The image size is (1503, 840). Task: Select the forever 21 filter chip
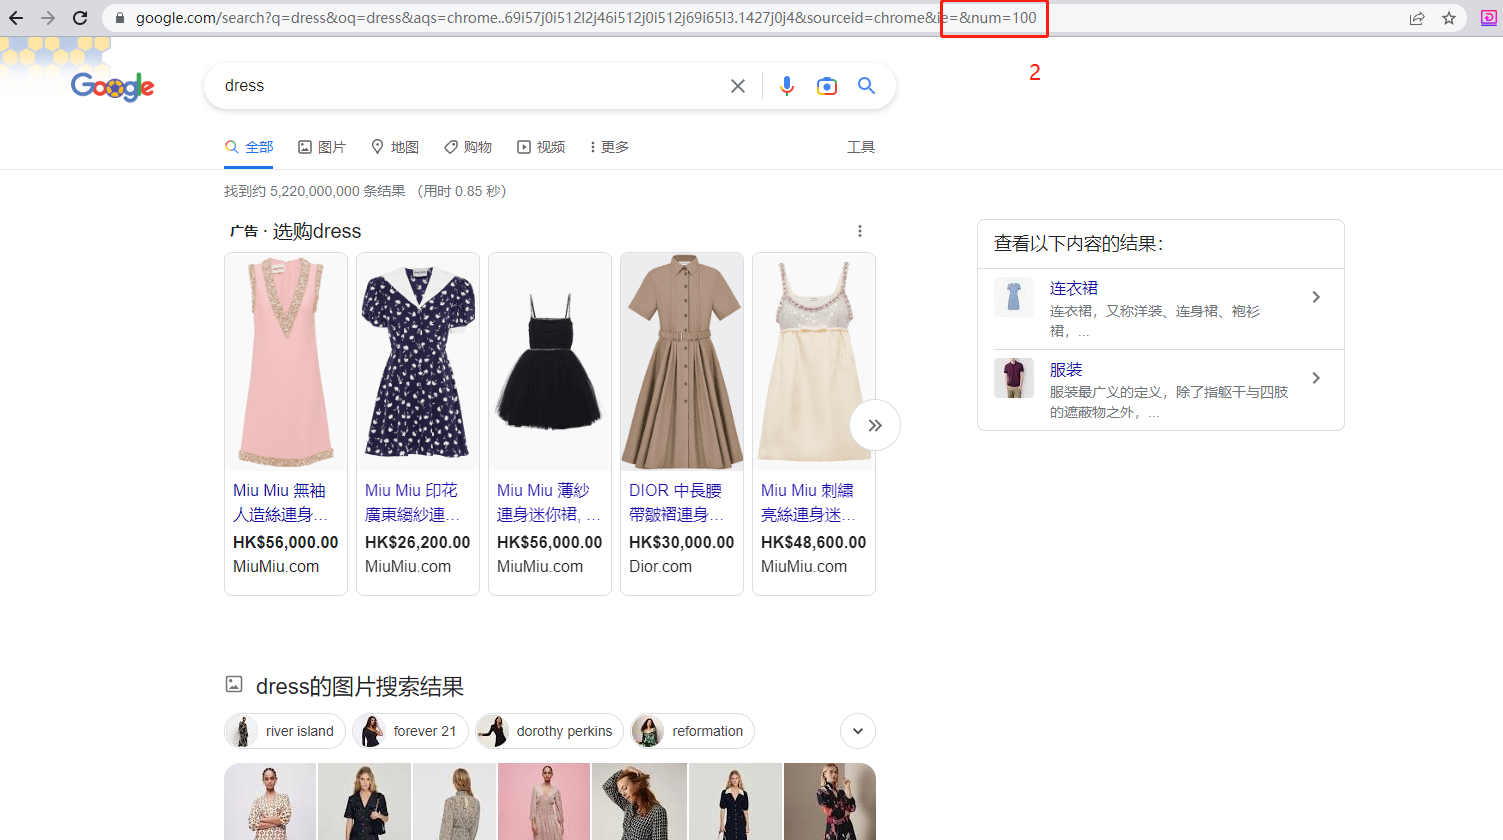pos(410,731)
